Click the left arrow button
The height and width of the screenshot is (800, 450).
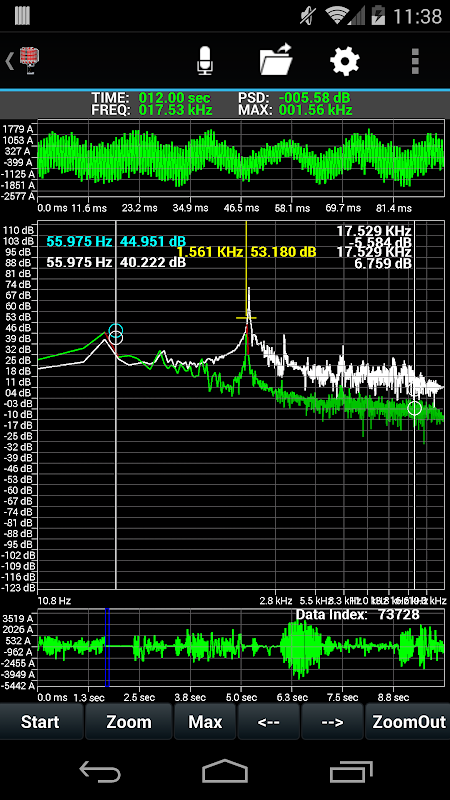[269, 722]
